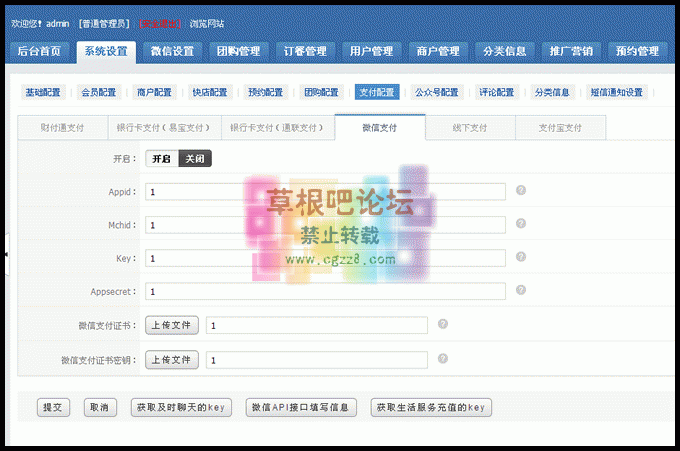Switch to 银行卡支付(易宝支付) tab
The image size is (680, 451).
[x=164, y=128]
